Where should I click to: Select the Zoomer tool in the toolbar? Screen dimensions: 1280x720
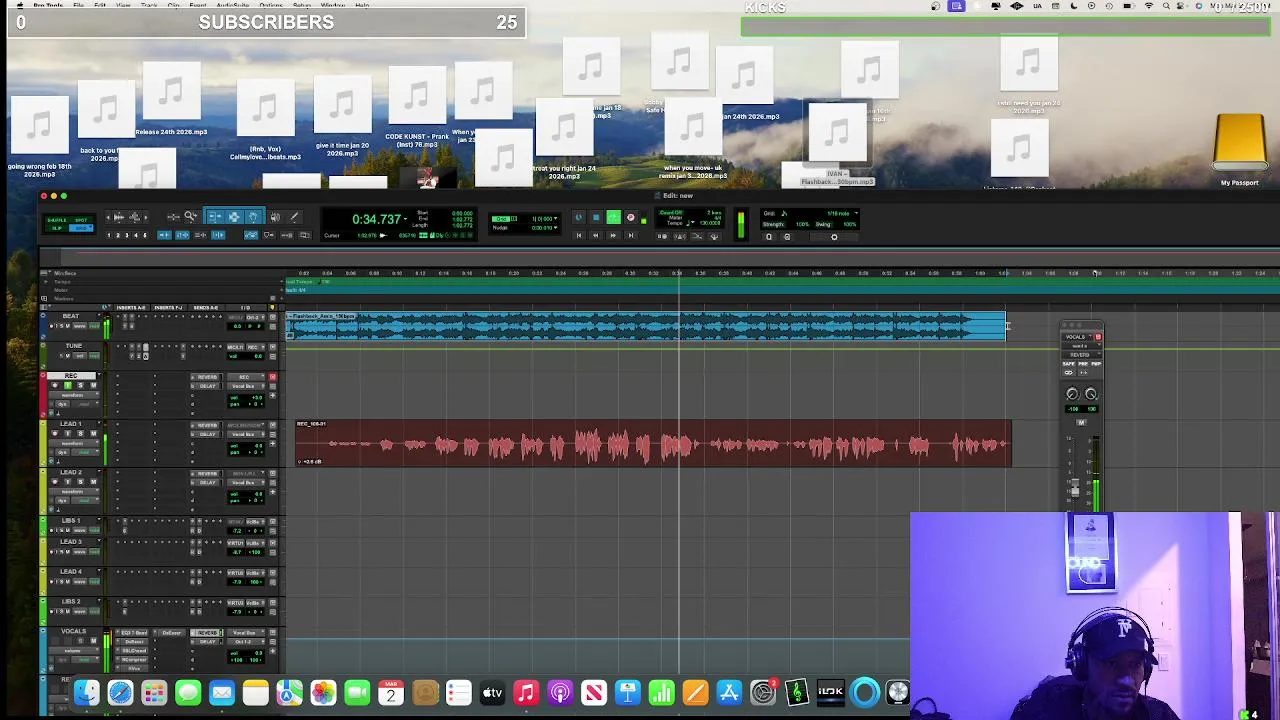(x=191, y=217)
